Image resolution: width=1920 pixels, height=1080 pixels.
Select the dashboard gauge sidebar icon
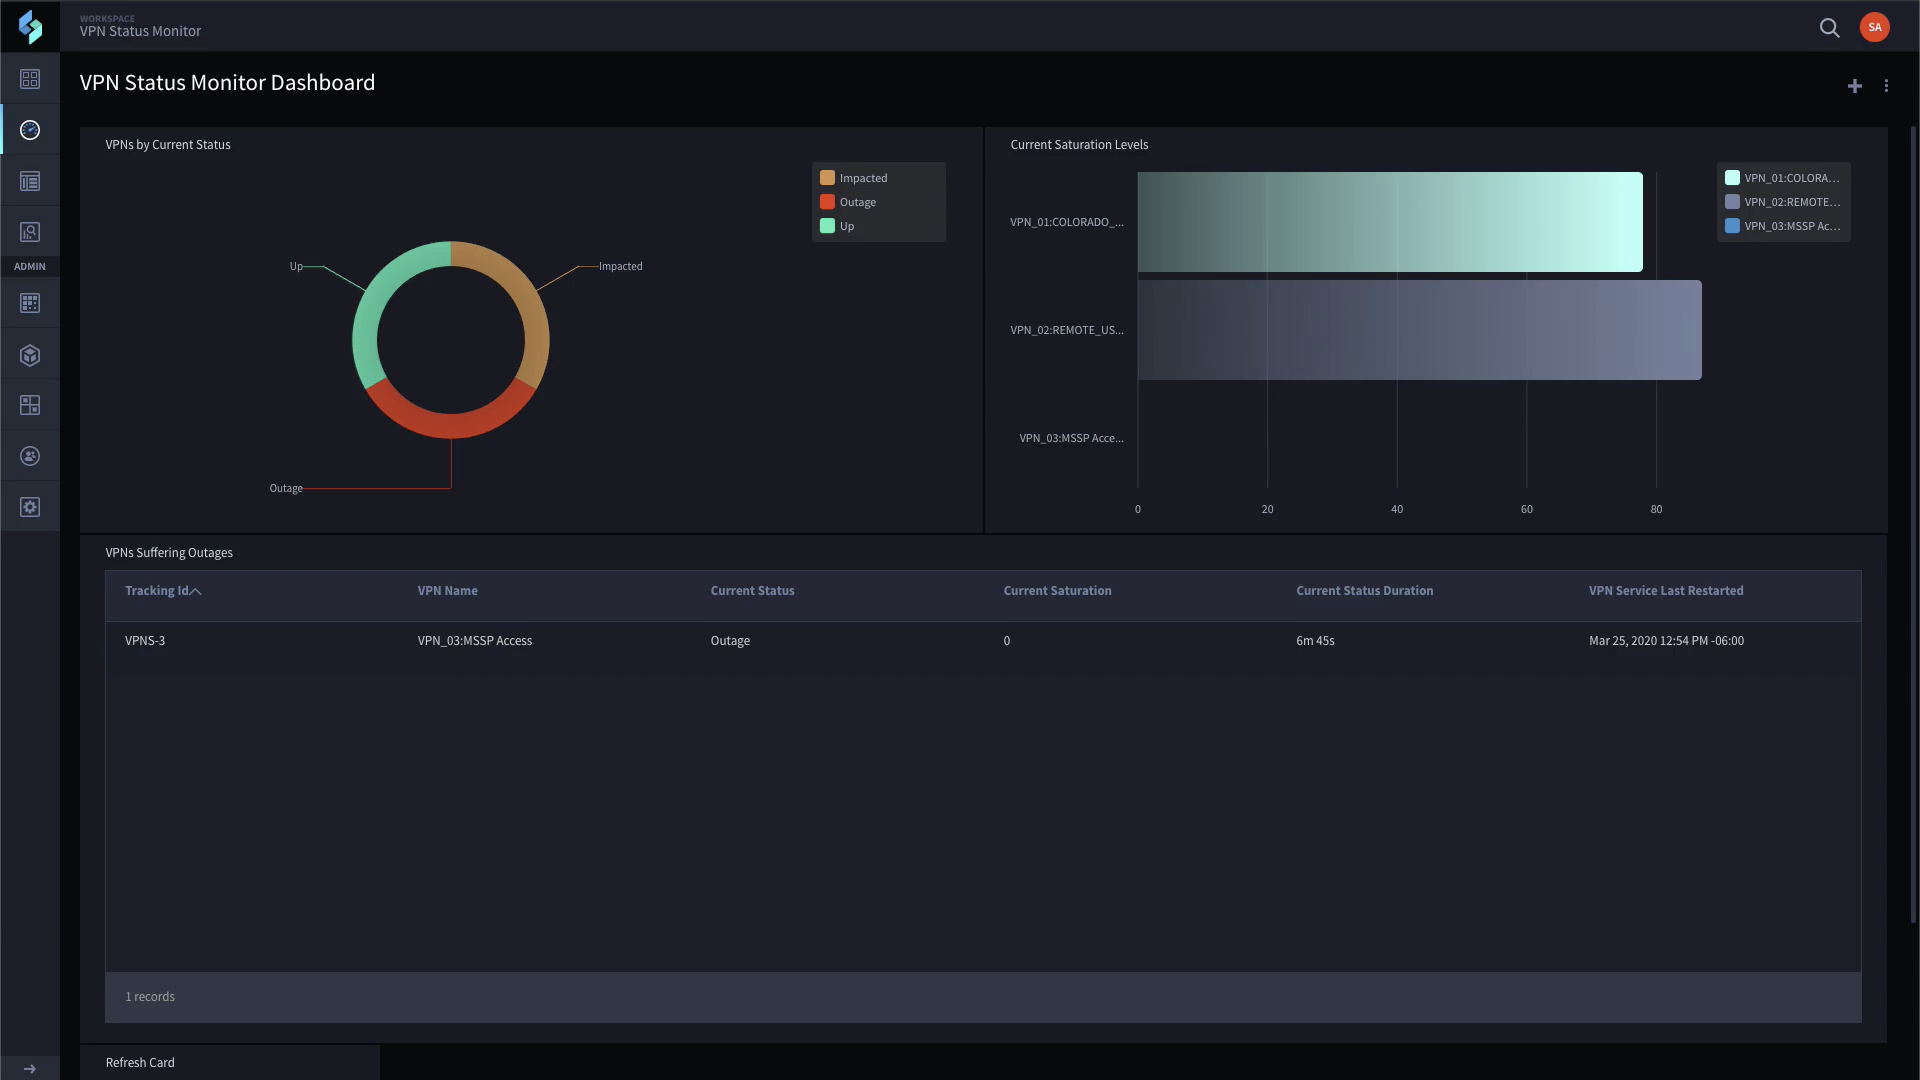(30, 130)
